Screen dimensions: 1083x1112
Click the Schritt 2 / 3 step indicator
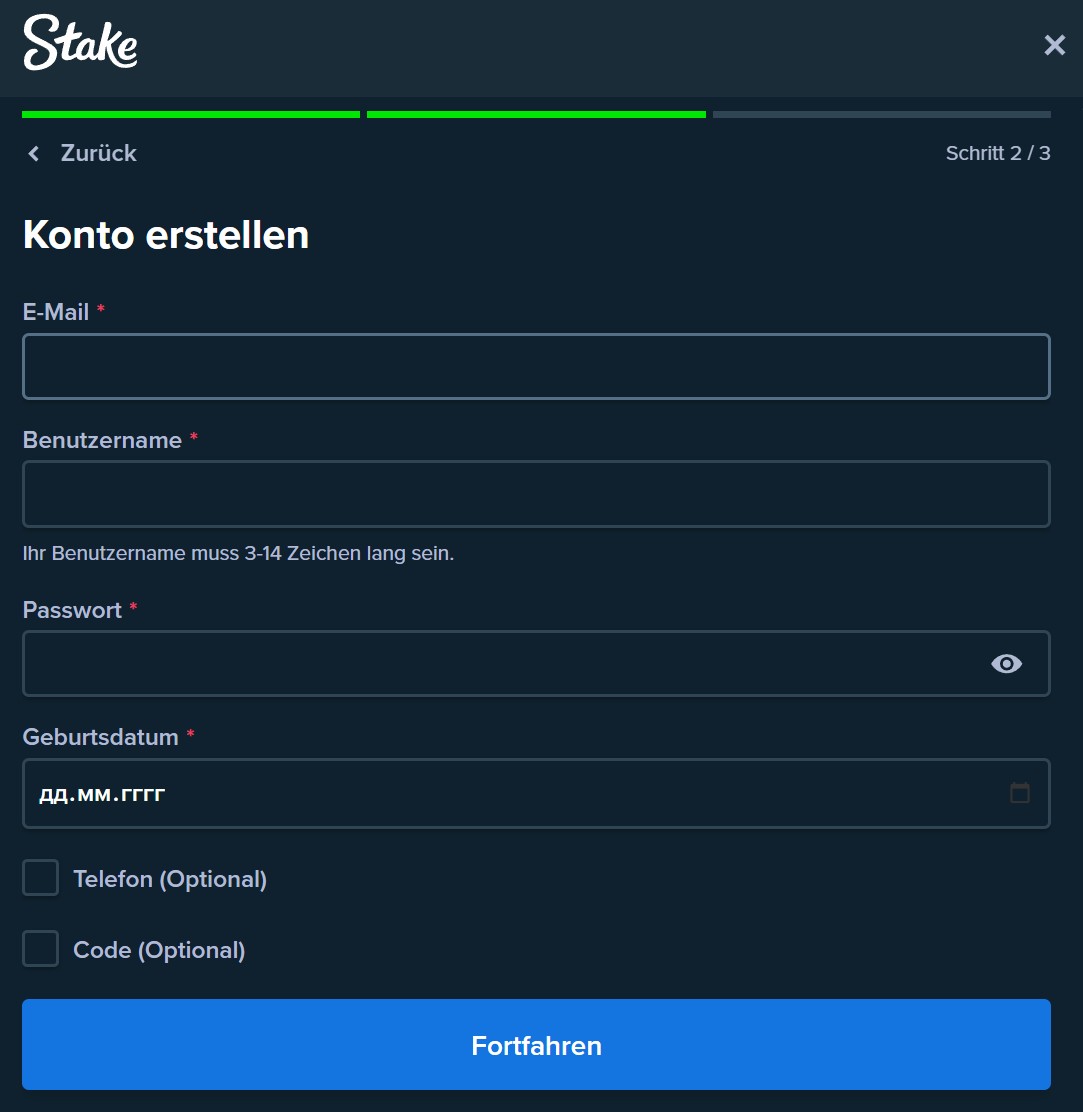998,153
